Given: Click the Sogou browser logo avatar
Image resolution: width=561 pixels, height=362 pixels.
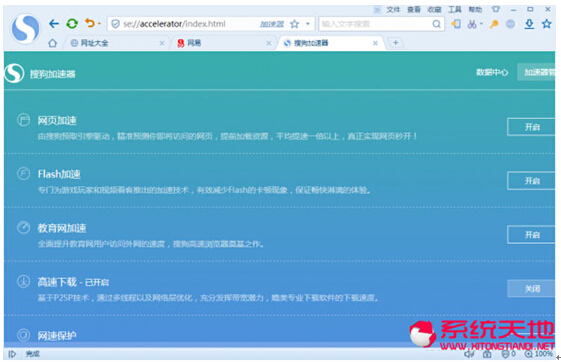Looking at the screenshot, I should [25, 28].
